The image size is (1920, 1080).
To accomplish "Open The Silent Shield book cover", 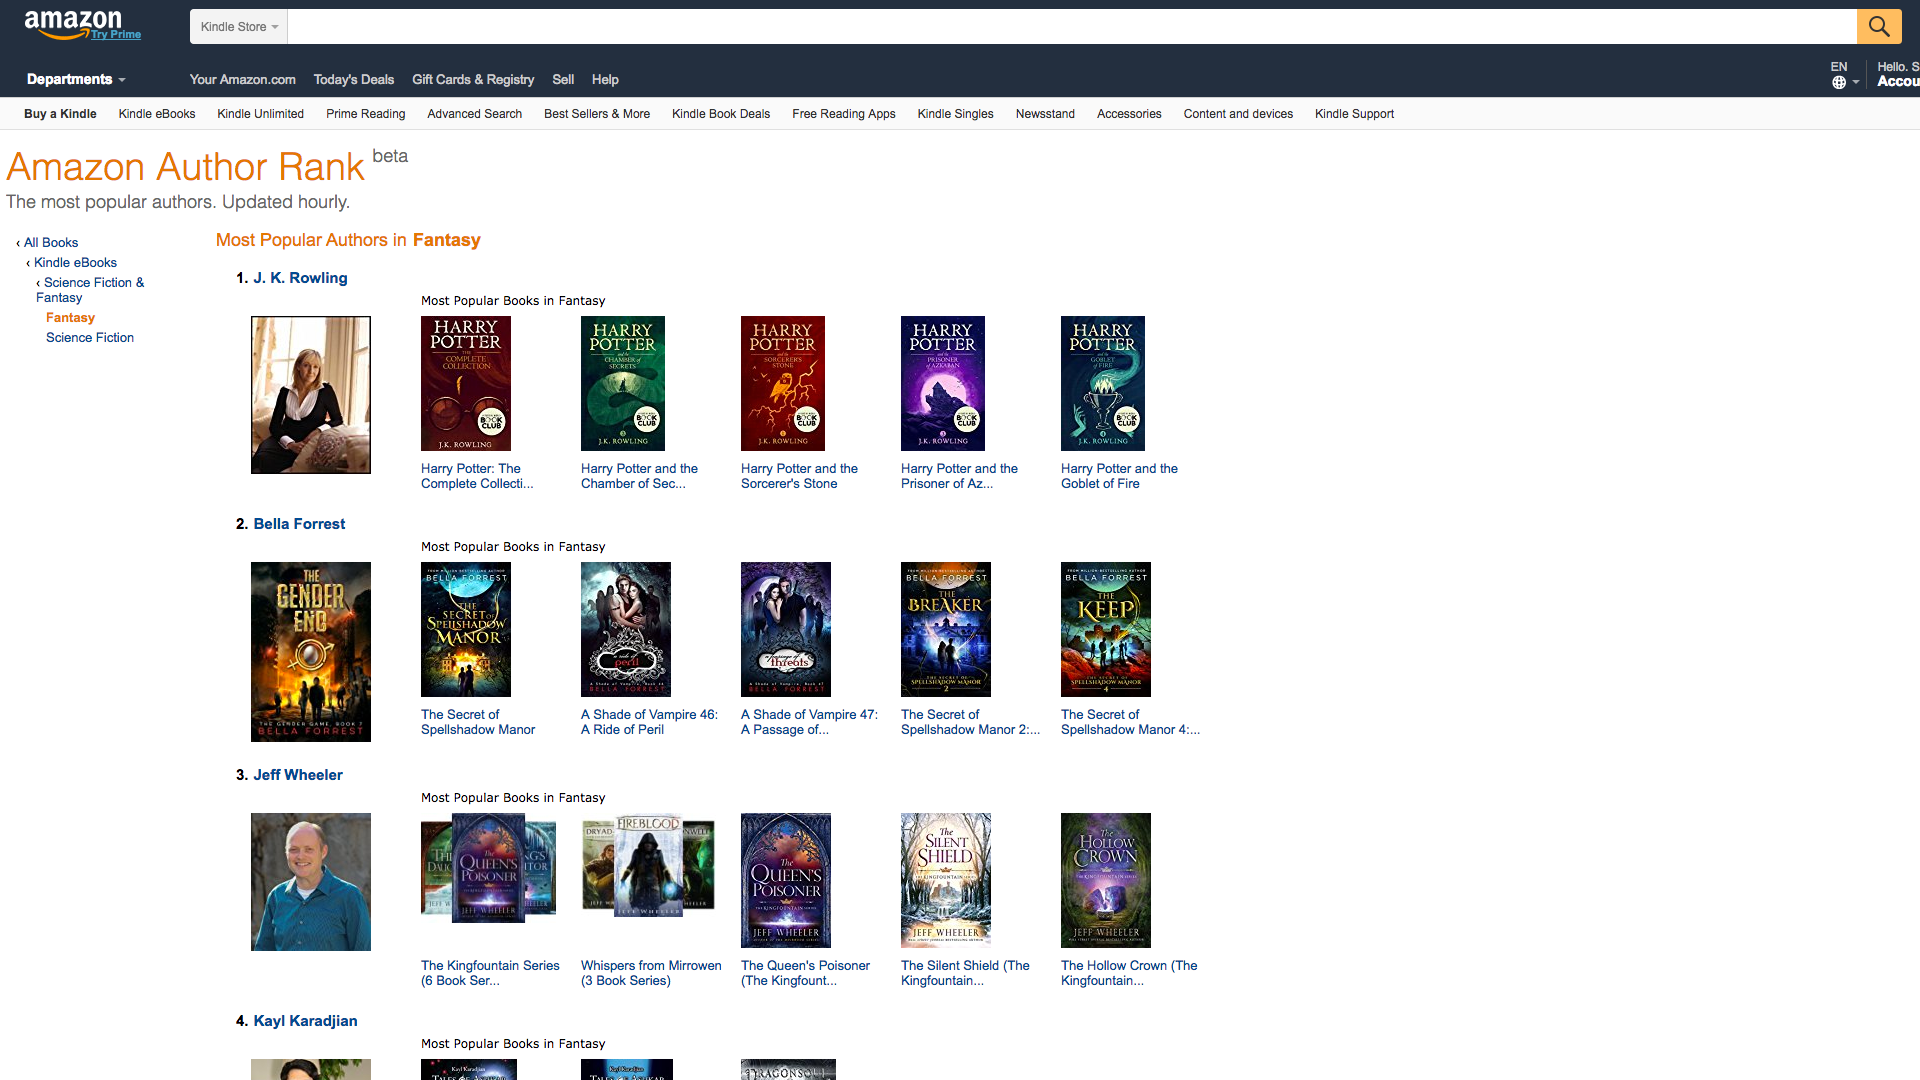I will tap(945, 880).
